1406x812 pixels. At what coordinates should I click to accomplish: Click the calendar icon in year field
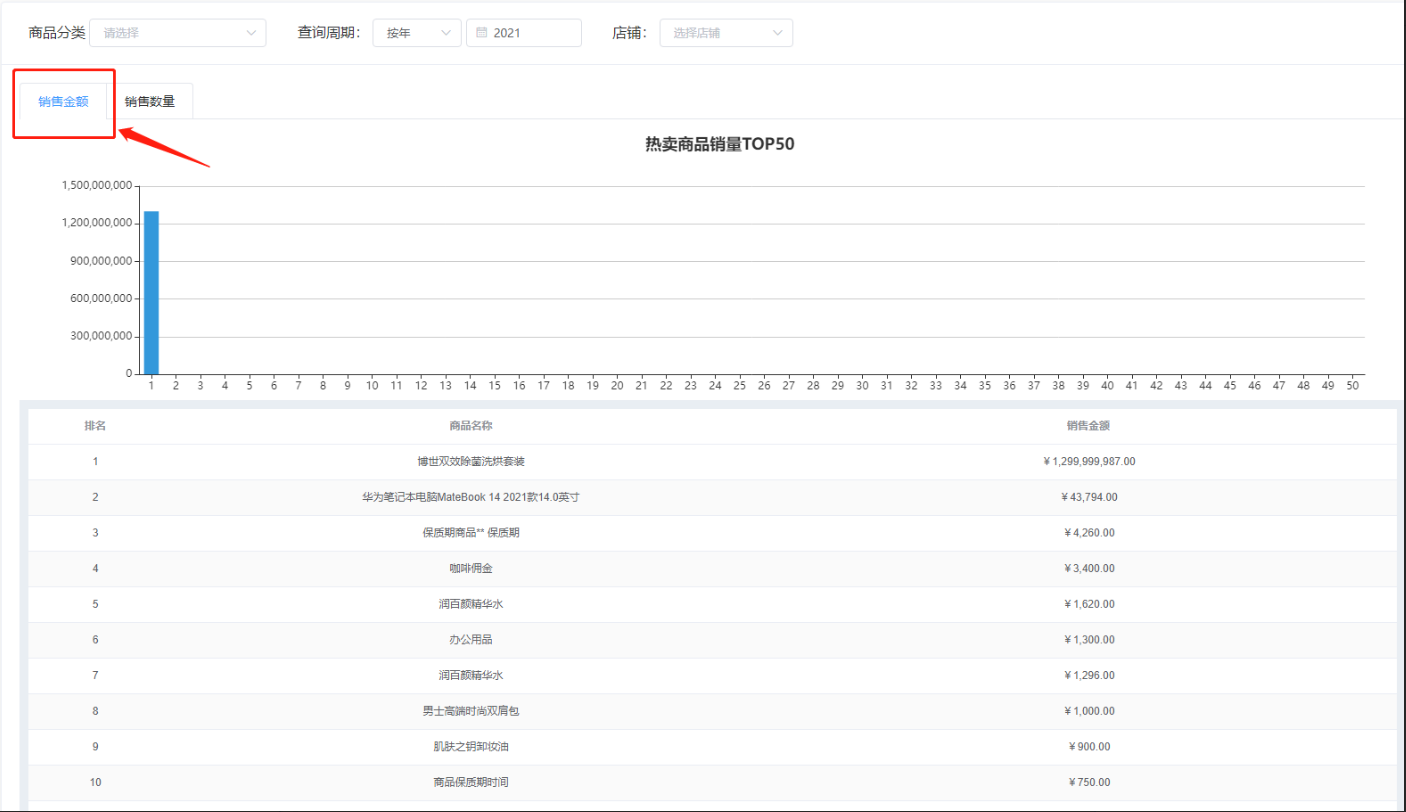[481, 33]
